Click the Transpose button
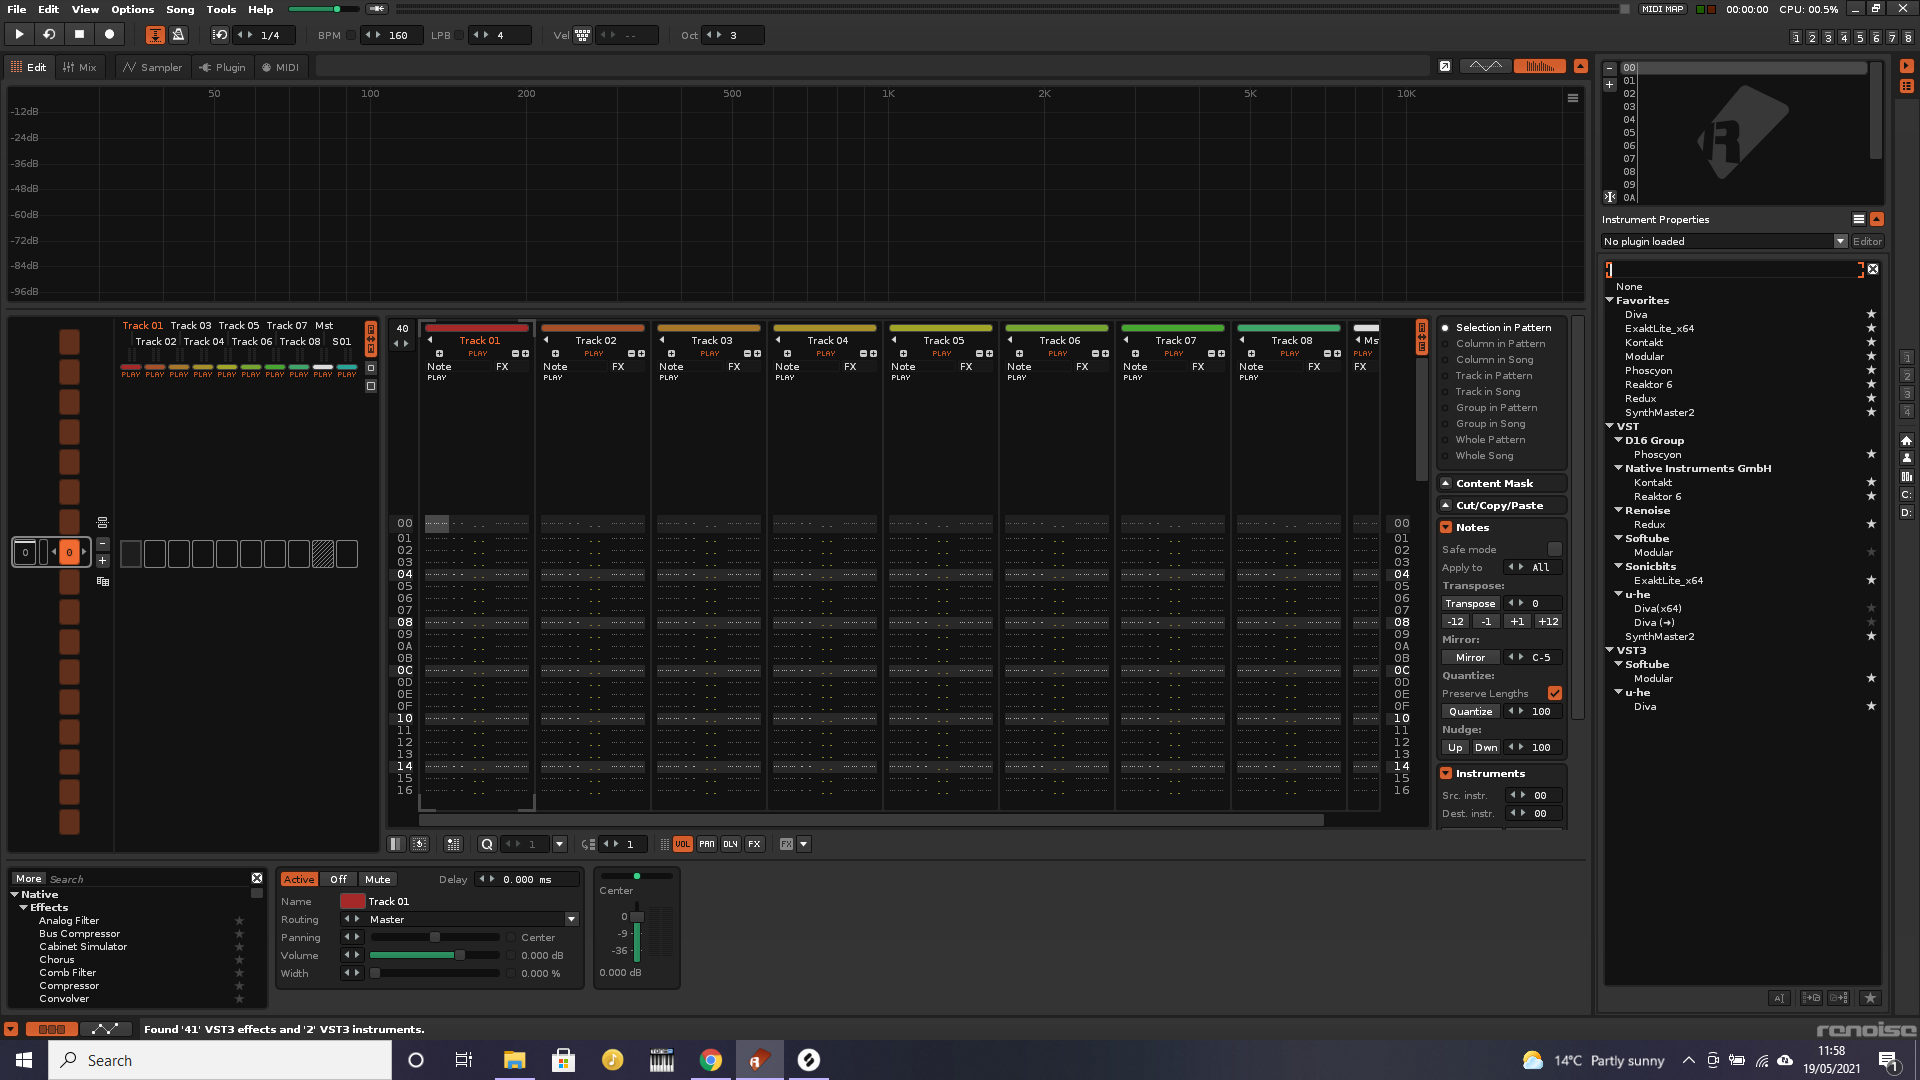 click(1470, 603)
